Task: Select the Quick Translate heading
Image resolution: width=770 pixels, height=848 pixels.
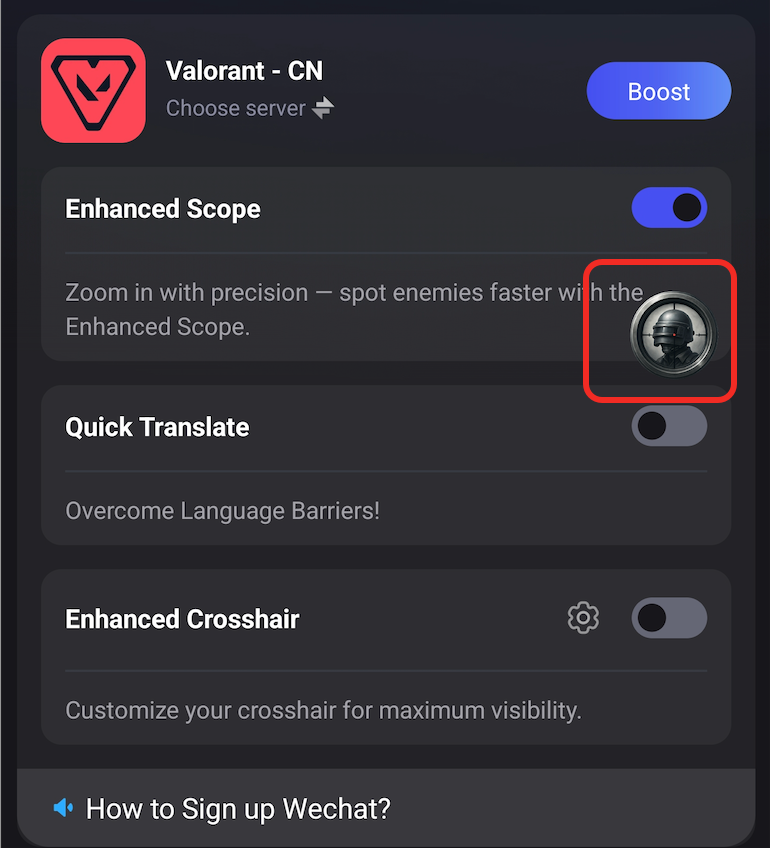Action: coord(157,427)
